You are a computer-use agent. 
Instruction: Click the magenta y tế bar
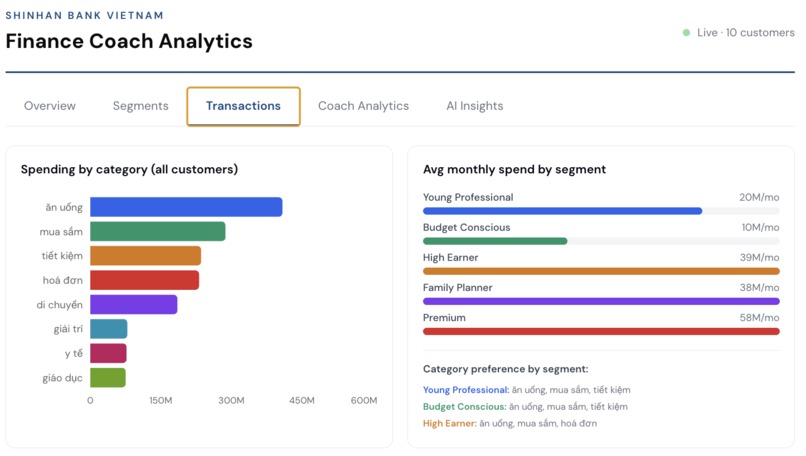(108, 353)
